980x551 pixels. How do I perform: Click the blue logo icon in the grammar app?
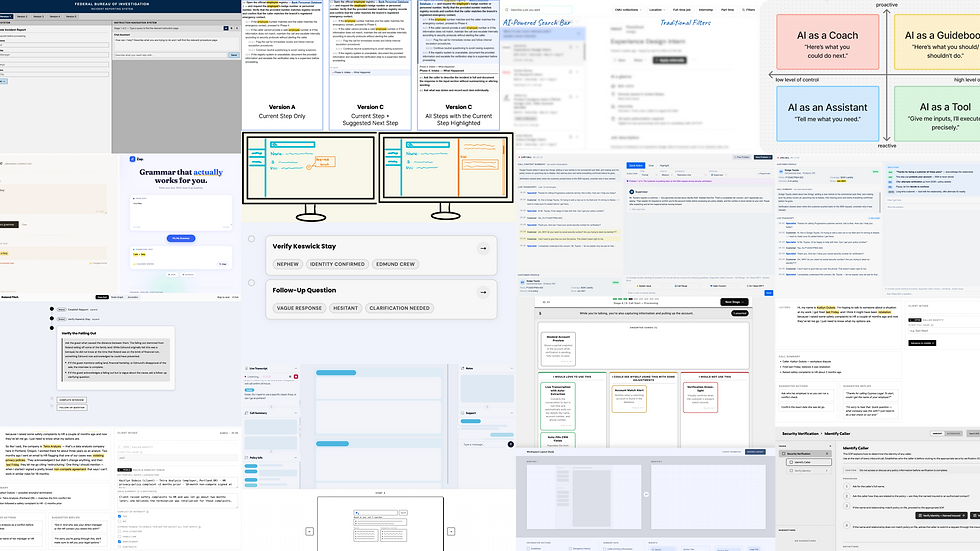click(x=132, y=159)
